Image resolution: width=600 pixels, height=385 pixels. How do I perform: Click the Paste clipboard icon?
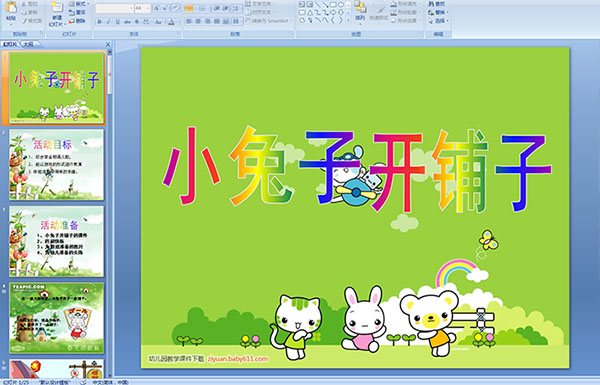11,8
